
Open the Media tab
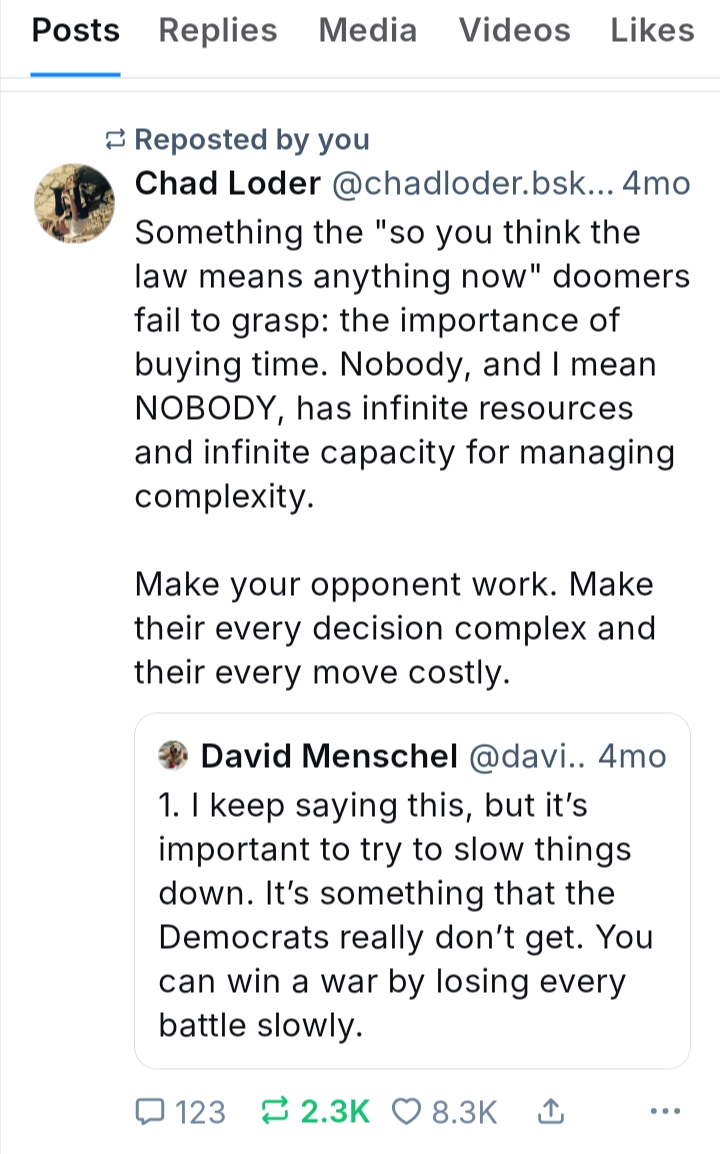[x=367, y=31]
